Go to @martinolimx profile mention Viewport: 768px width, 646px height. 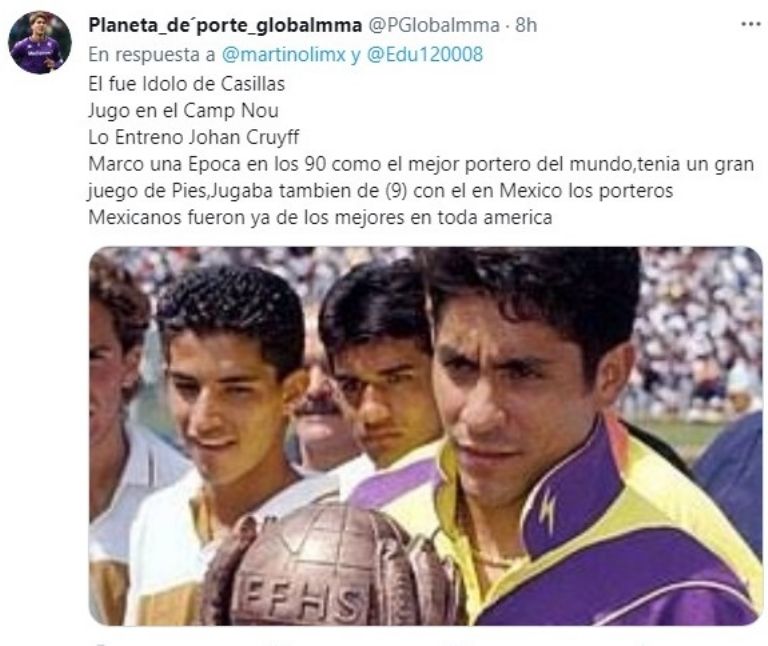284,54
